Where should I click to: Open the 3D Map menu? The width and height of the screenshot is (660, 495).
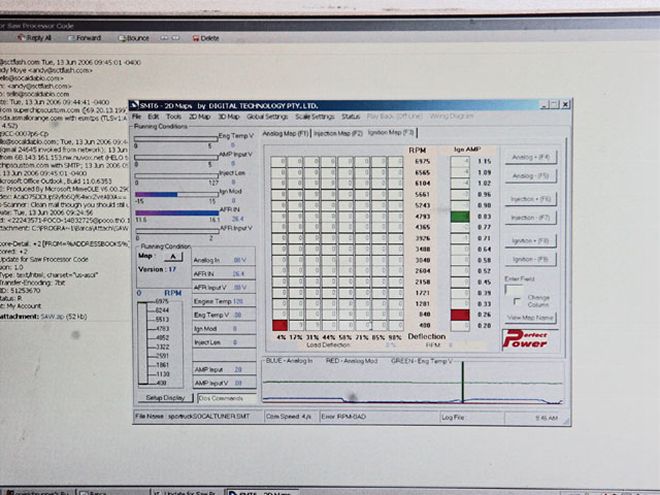coord(229,116)
